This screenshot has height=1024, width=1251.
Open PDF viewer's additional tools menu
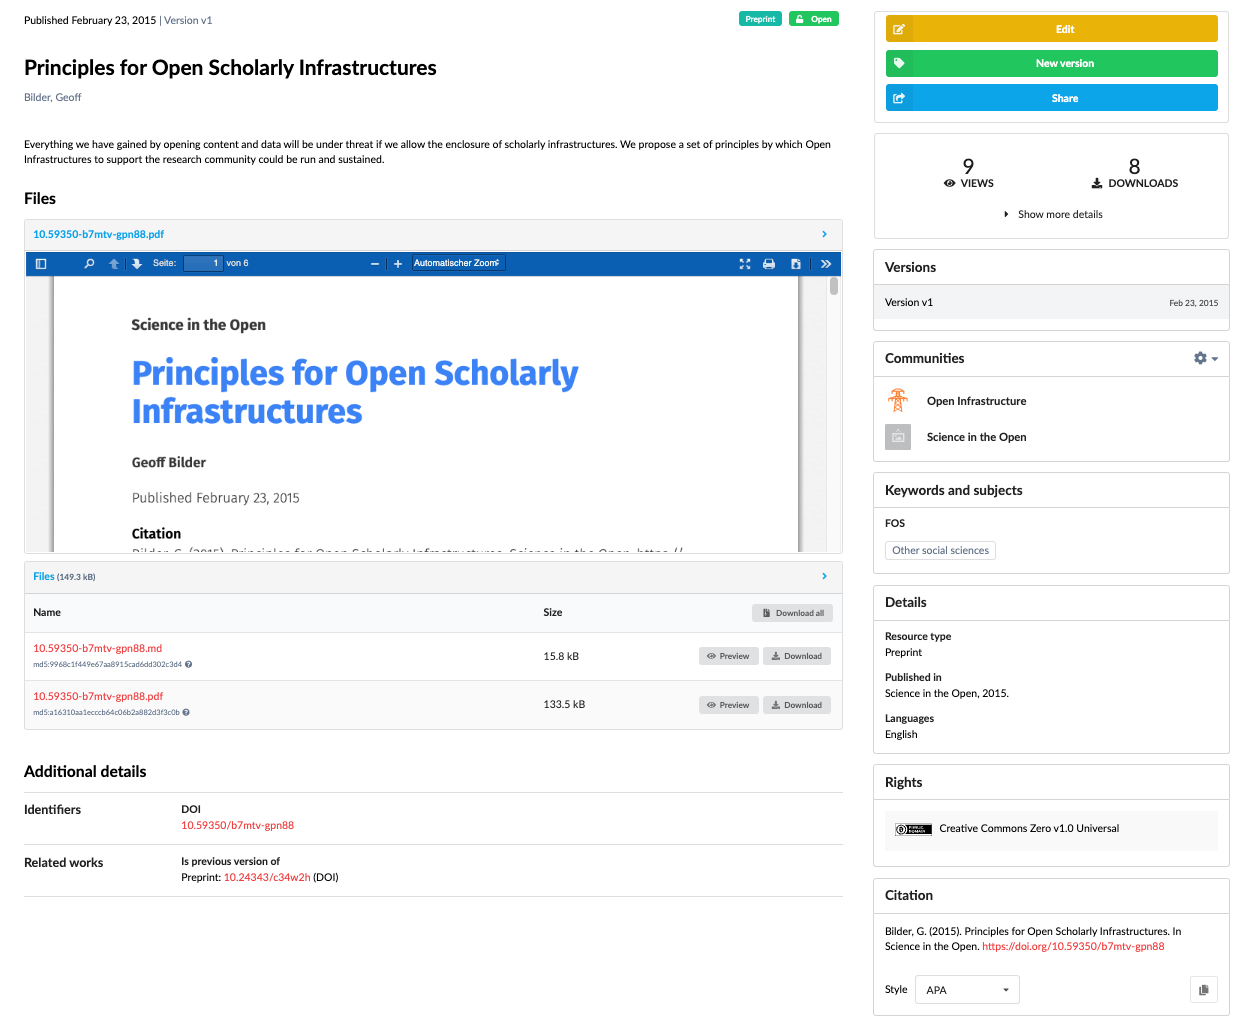825,264
